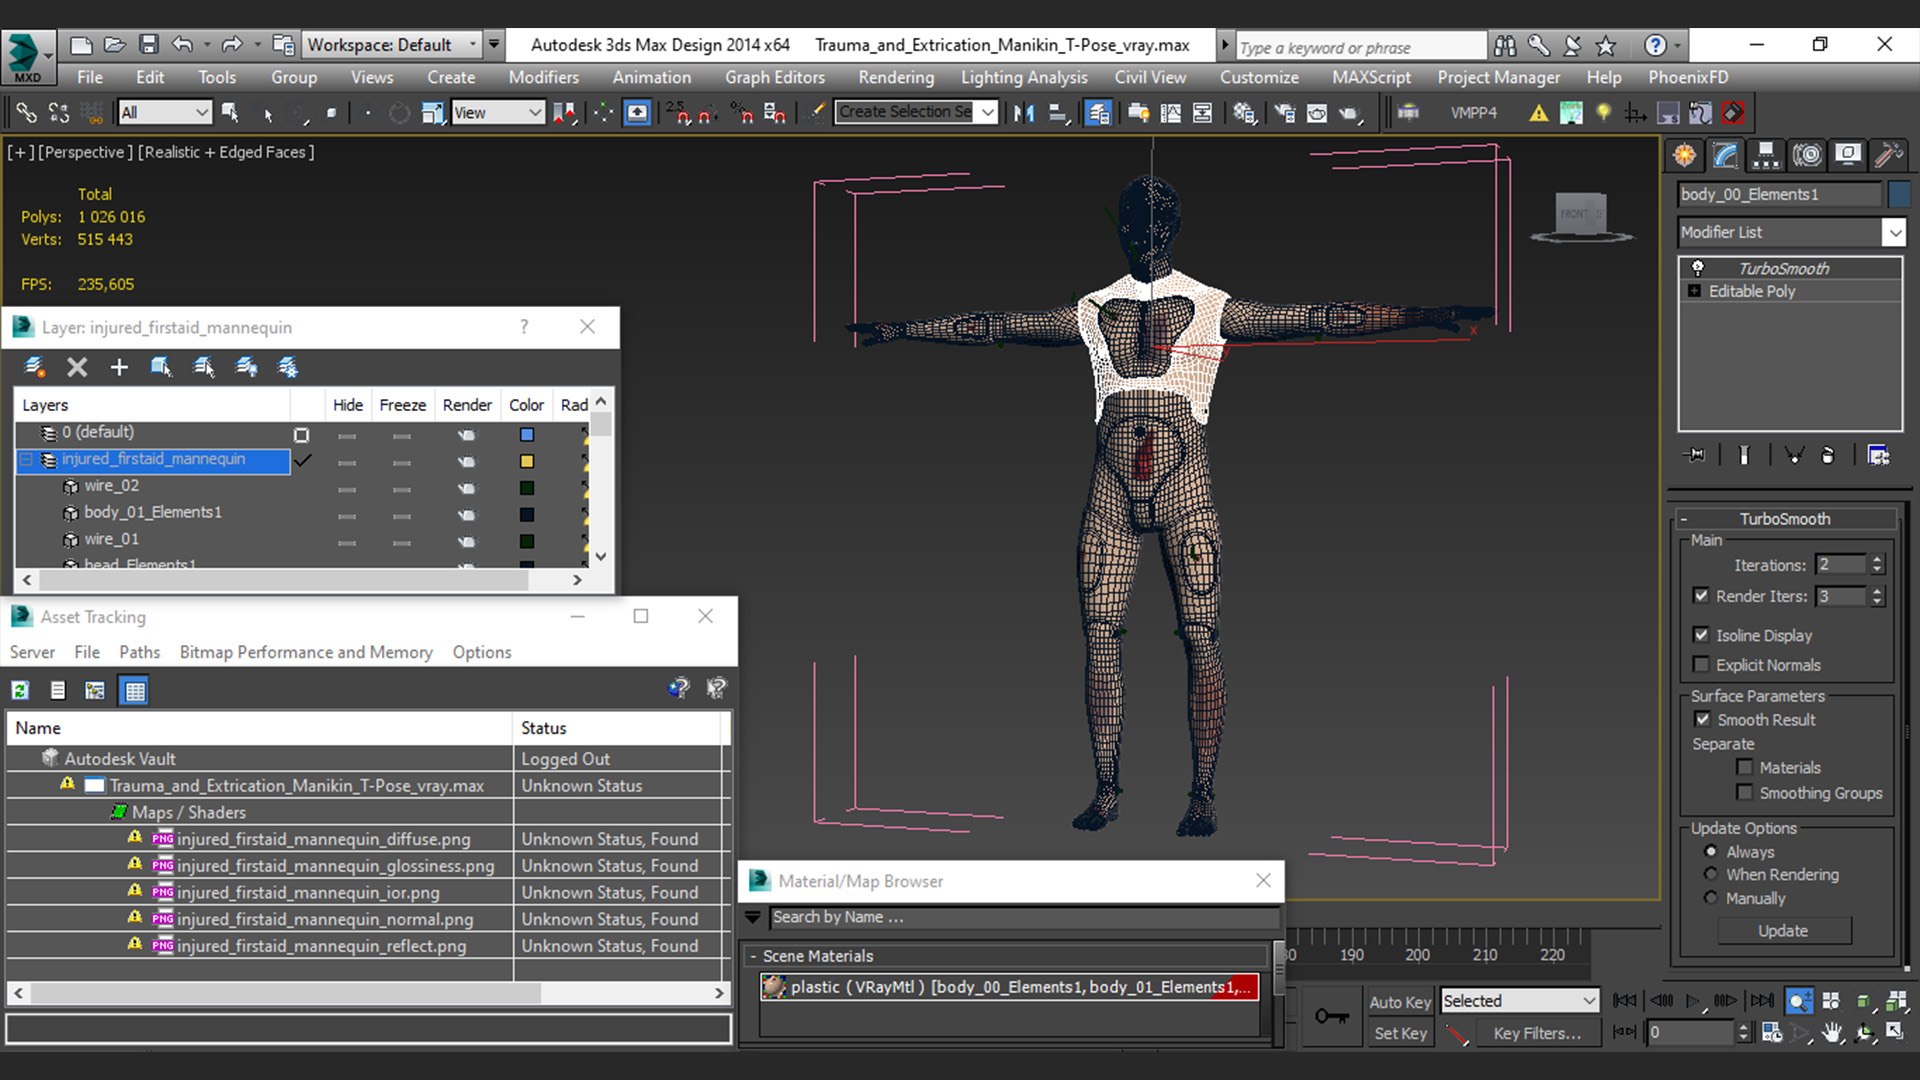Open the Modifier List dropdown
The height and width of the screenshot is (1080, 1920).
[1791, 232]
